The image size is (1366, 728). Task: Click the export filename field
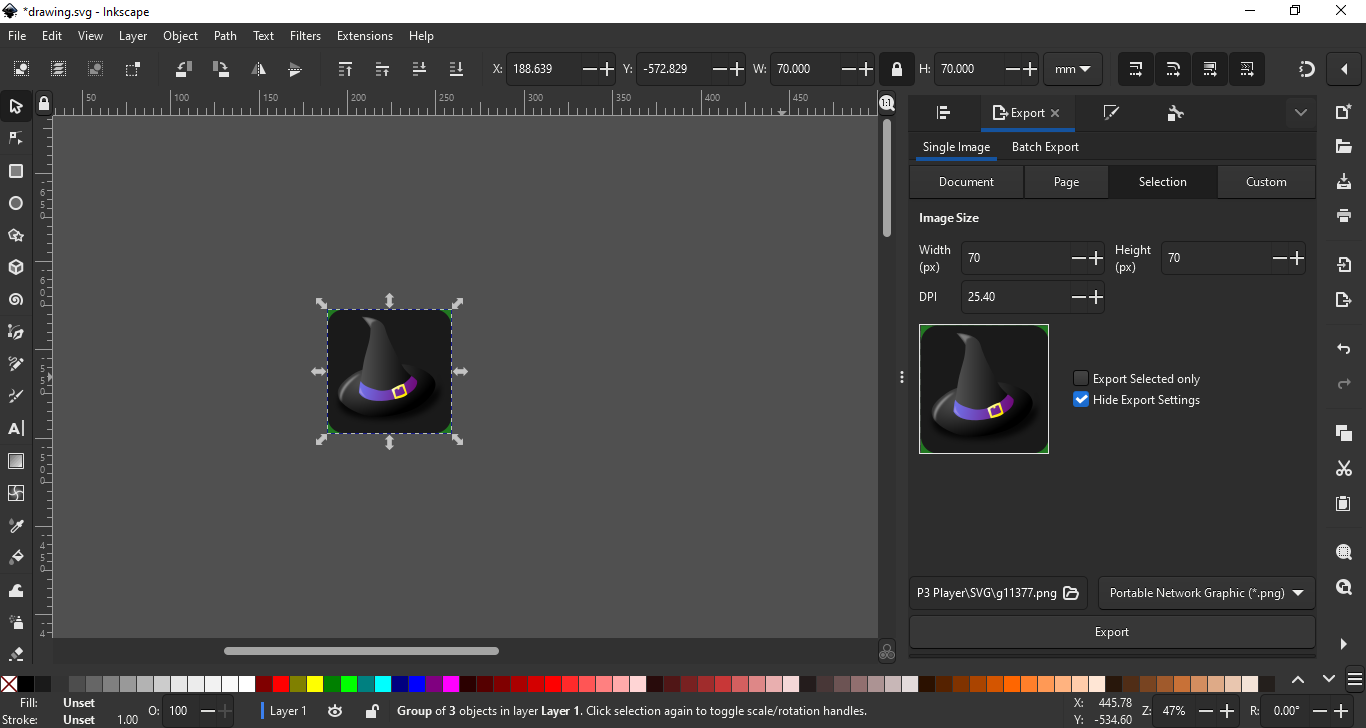pyautogui.click(x=986, y=593)
